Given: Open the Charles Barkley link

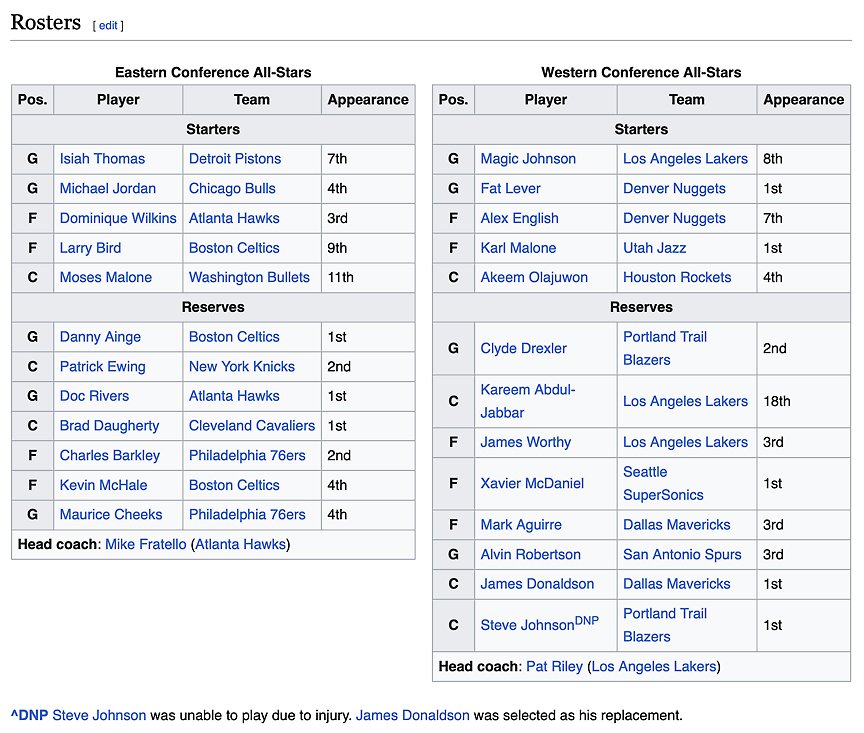Looking at the screenshot, I should point(110,455).
